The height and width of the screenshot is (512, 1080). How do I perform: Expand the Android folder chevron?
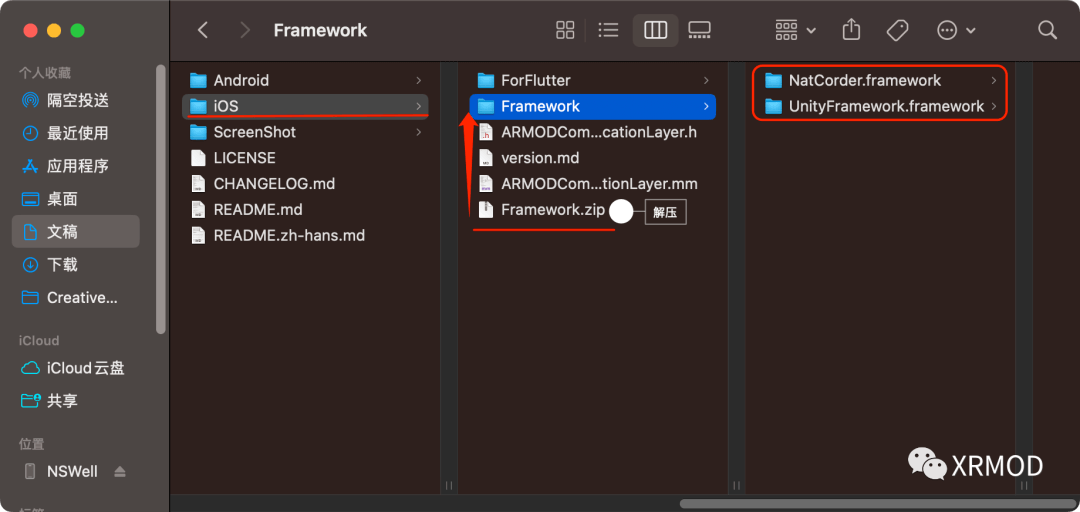[418, 81]
